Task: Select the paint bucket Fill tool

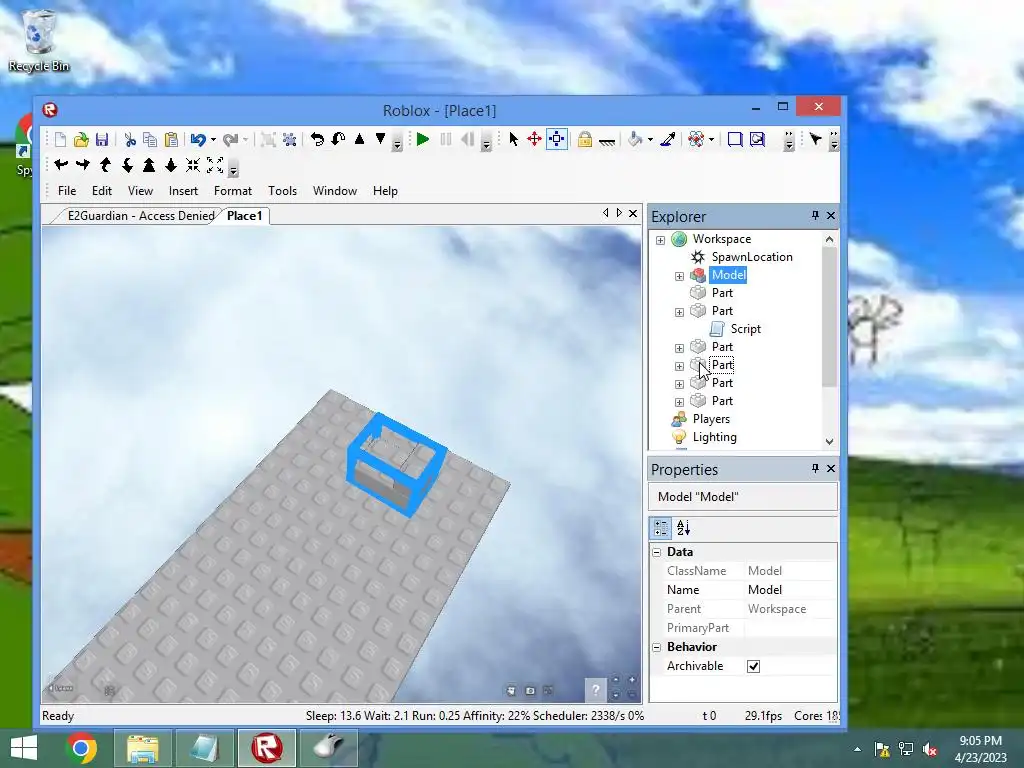Action: click(635, 139)
